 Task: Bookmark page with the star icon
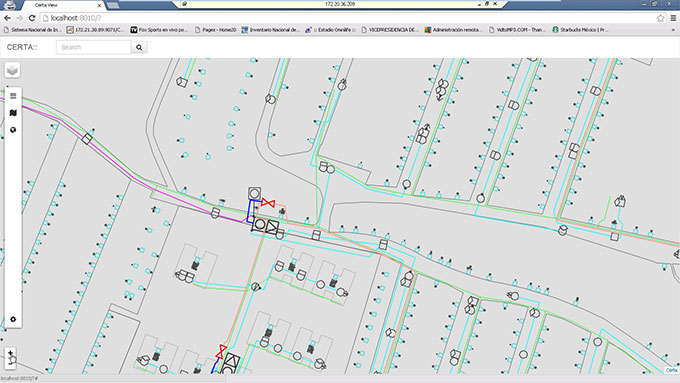pos(660,18)
